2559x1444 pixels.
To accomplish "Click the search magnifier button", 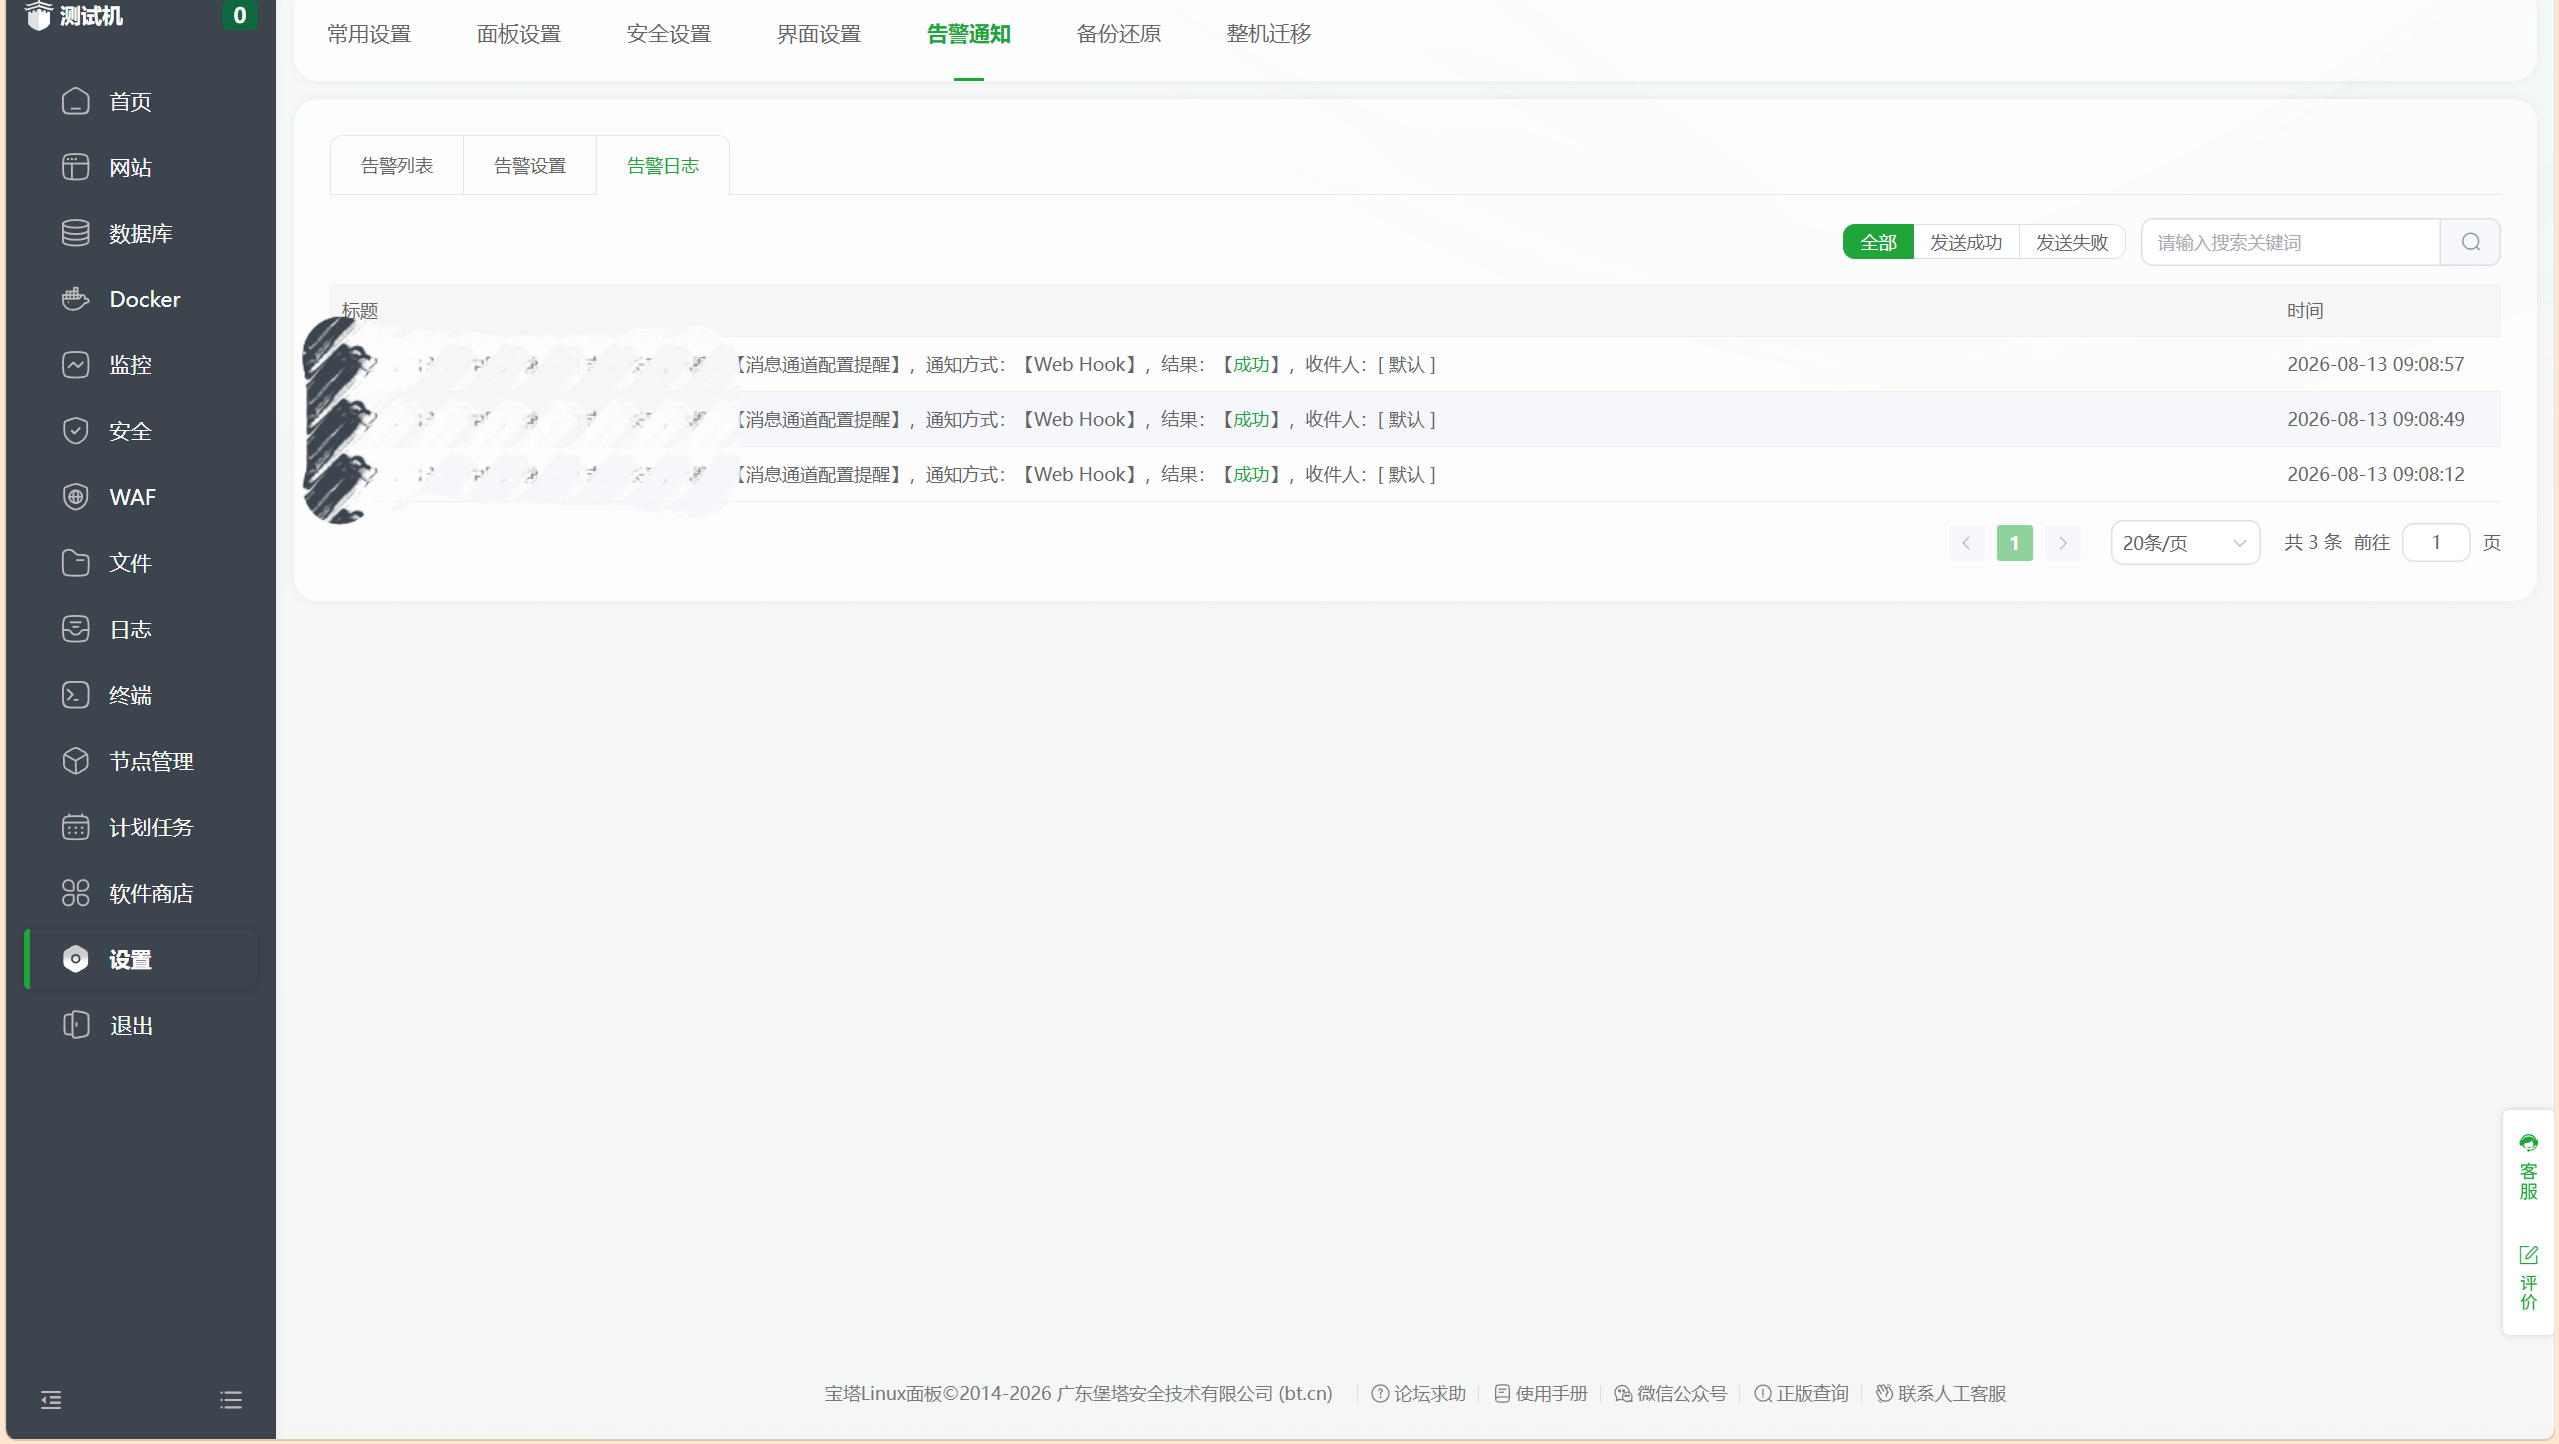I will (2470, 242).
